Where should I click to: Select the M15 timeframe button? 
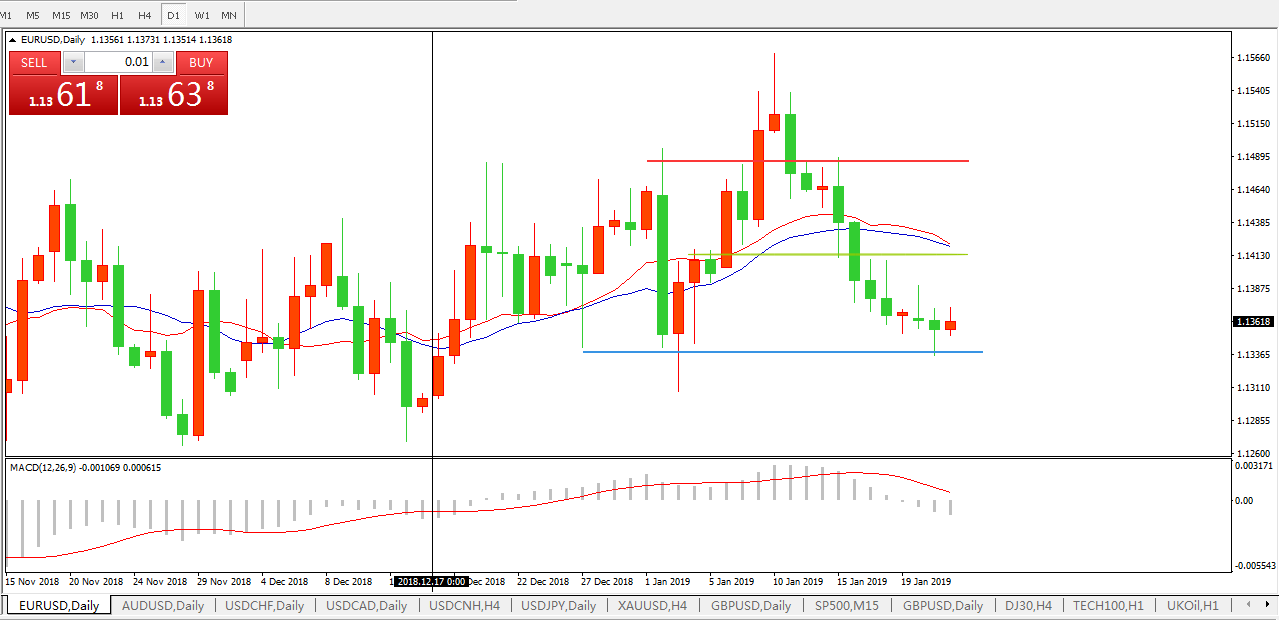pyautogui.click(x=61, y=15)
